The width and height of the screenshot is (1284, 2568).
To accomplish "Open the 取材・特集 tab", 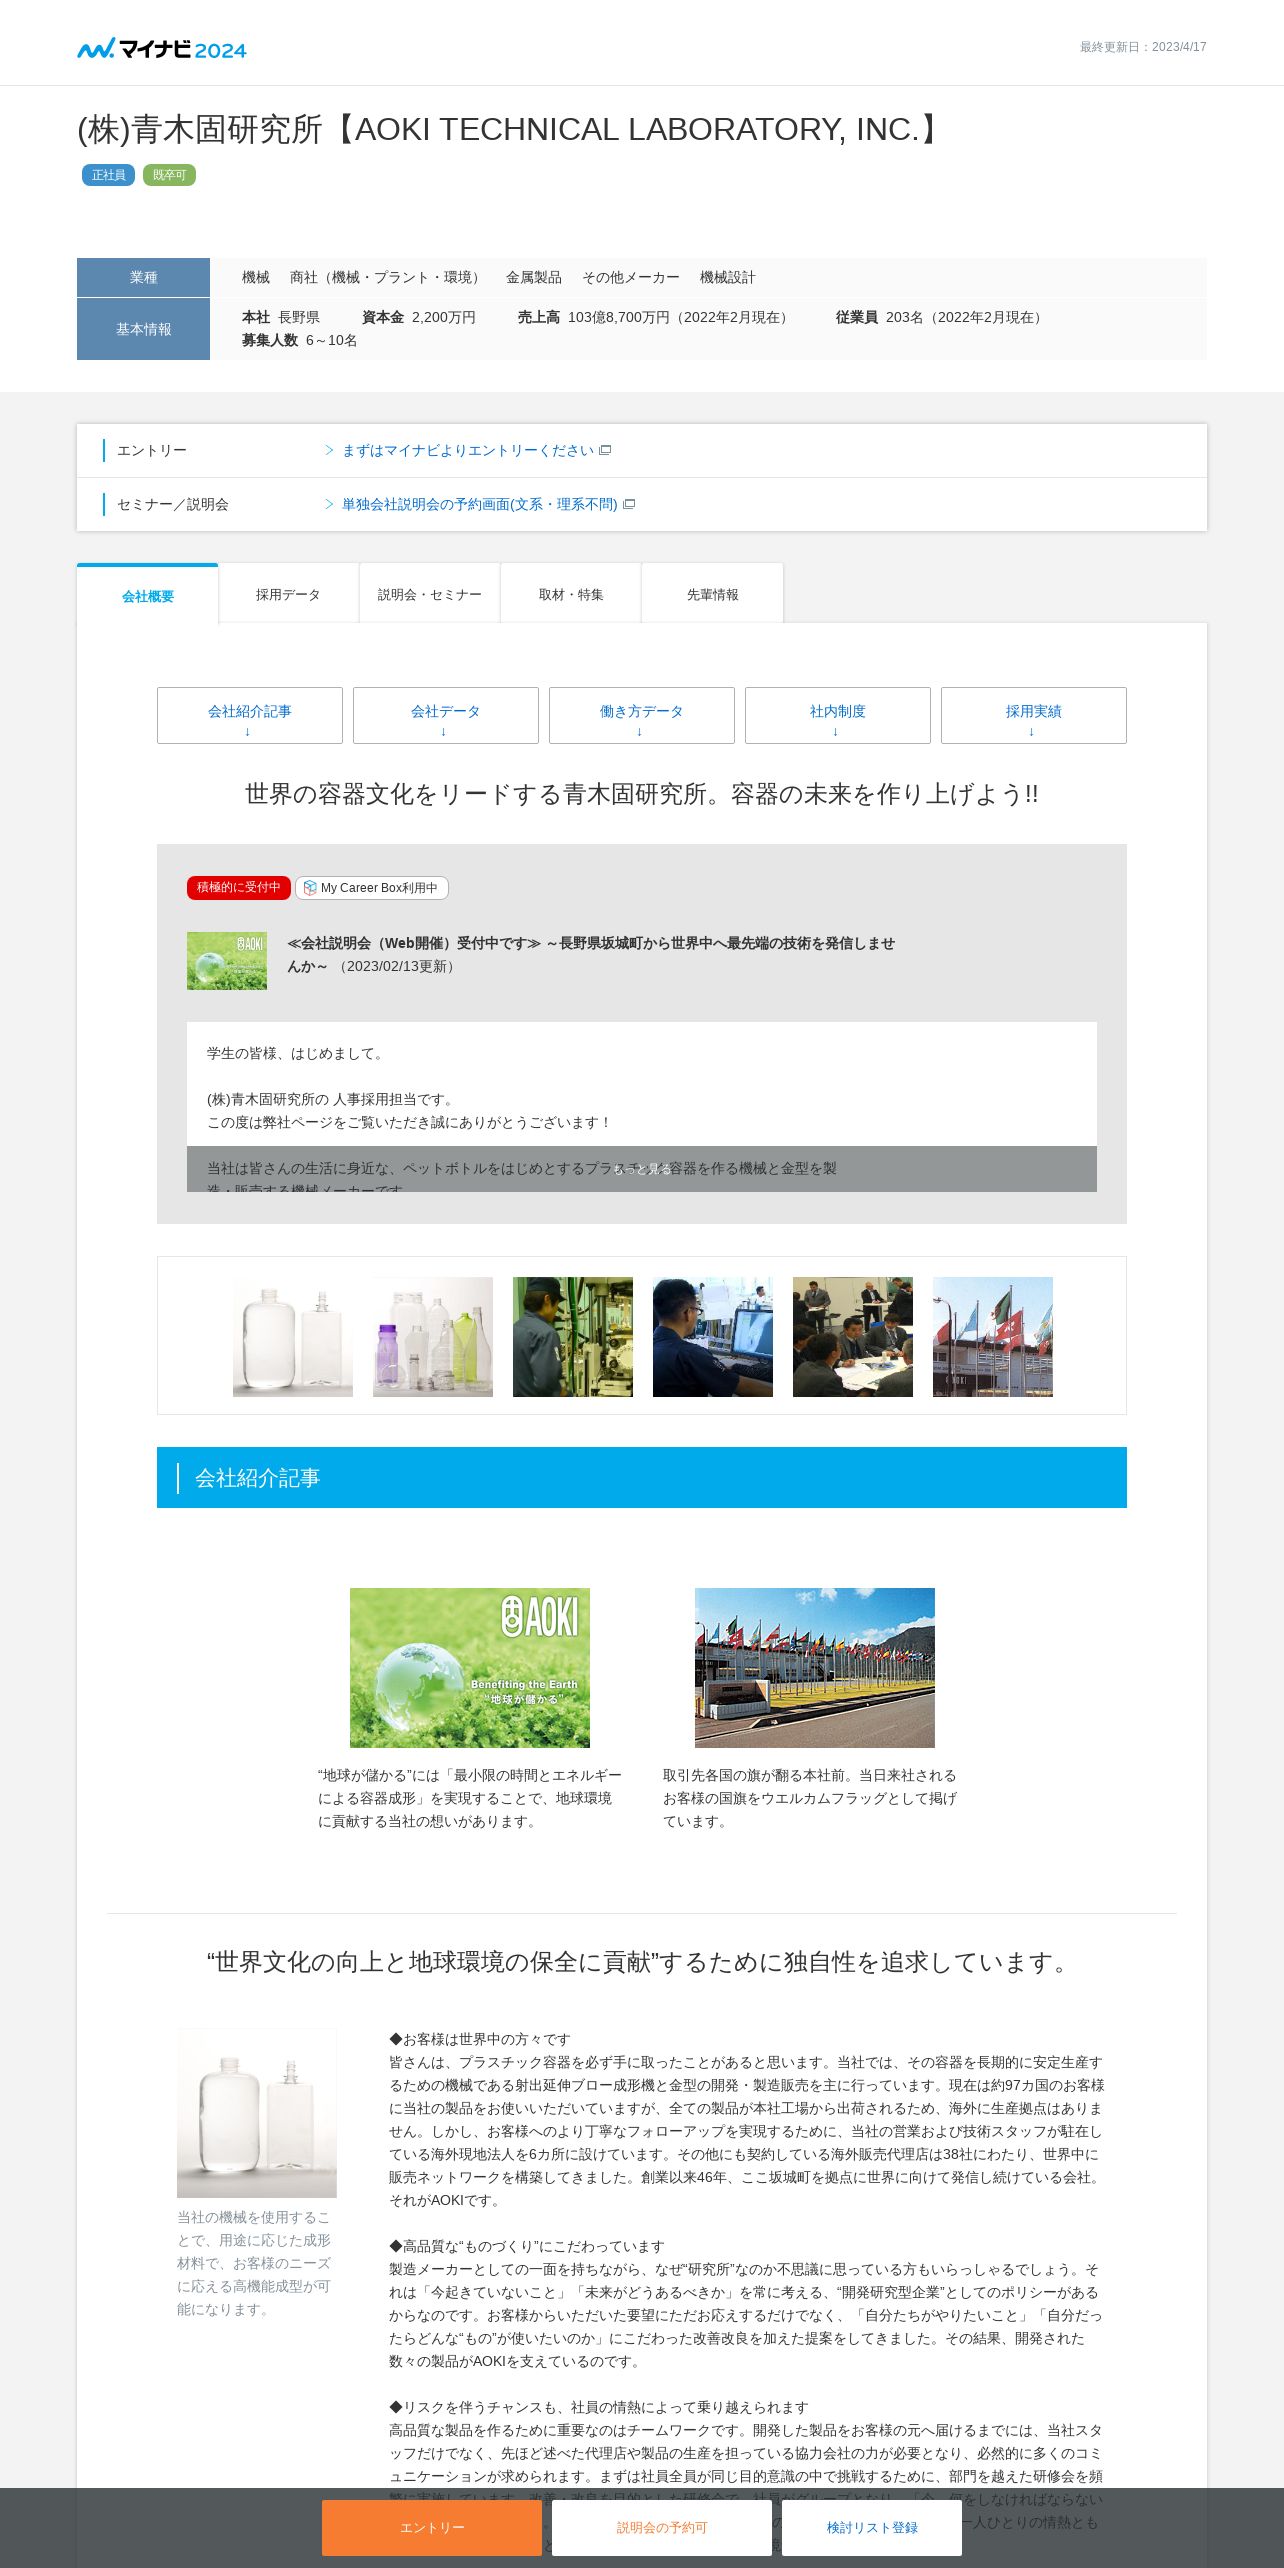I will tap(570, 594).
